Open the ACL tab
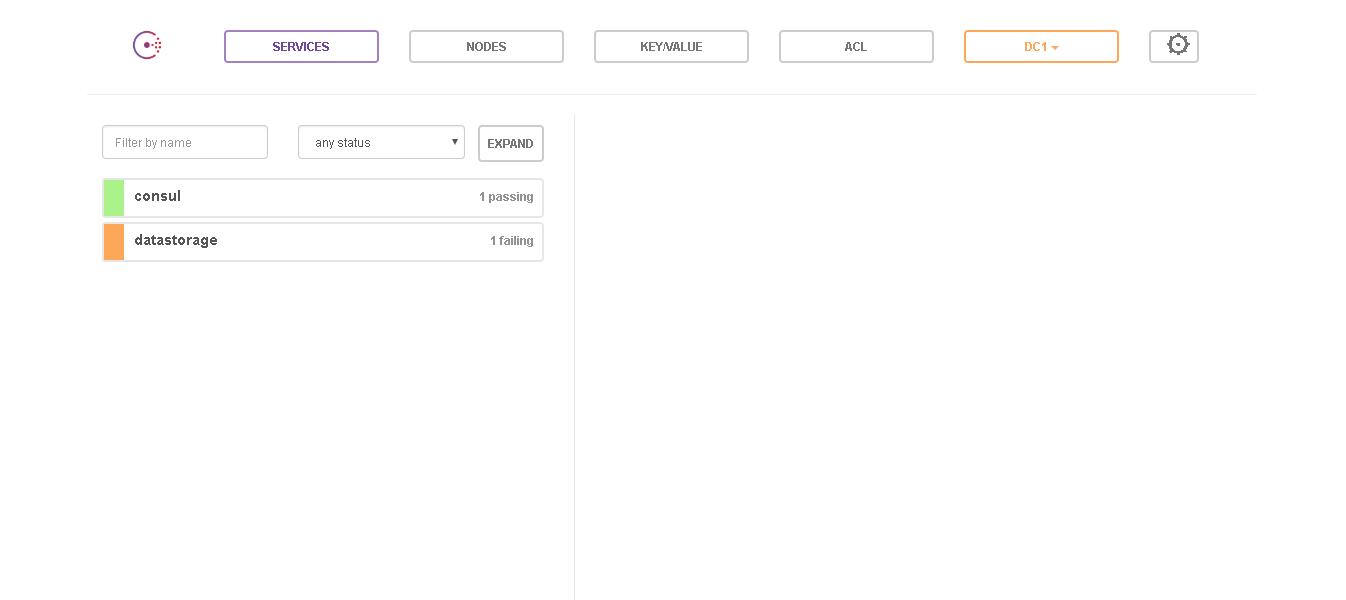 856,46
